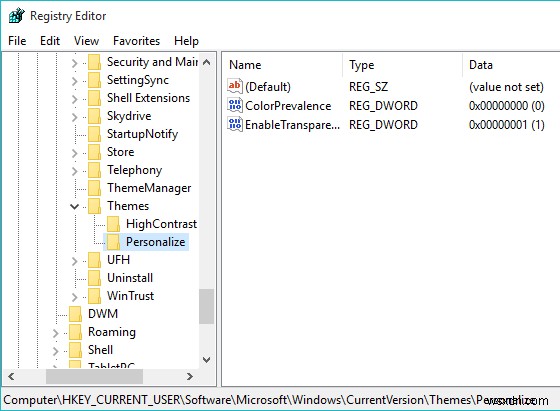Click the UFH folder icon
Screen dimensions: 560x411
(x=95, y=260)
